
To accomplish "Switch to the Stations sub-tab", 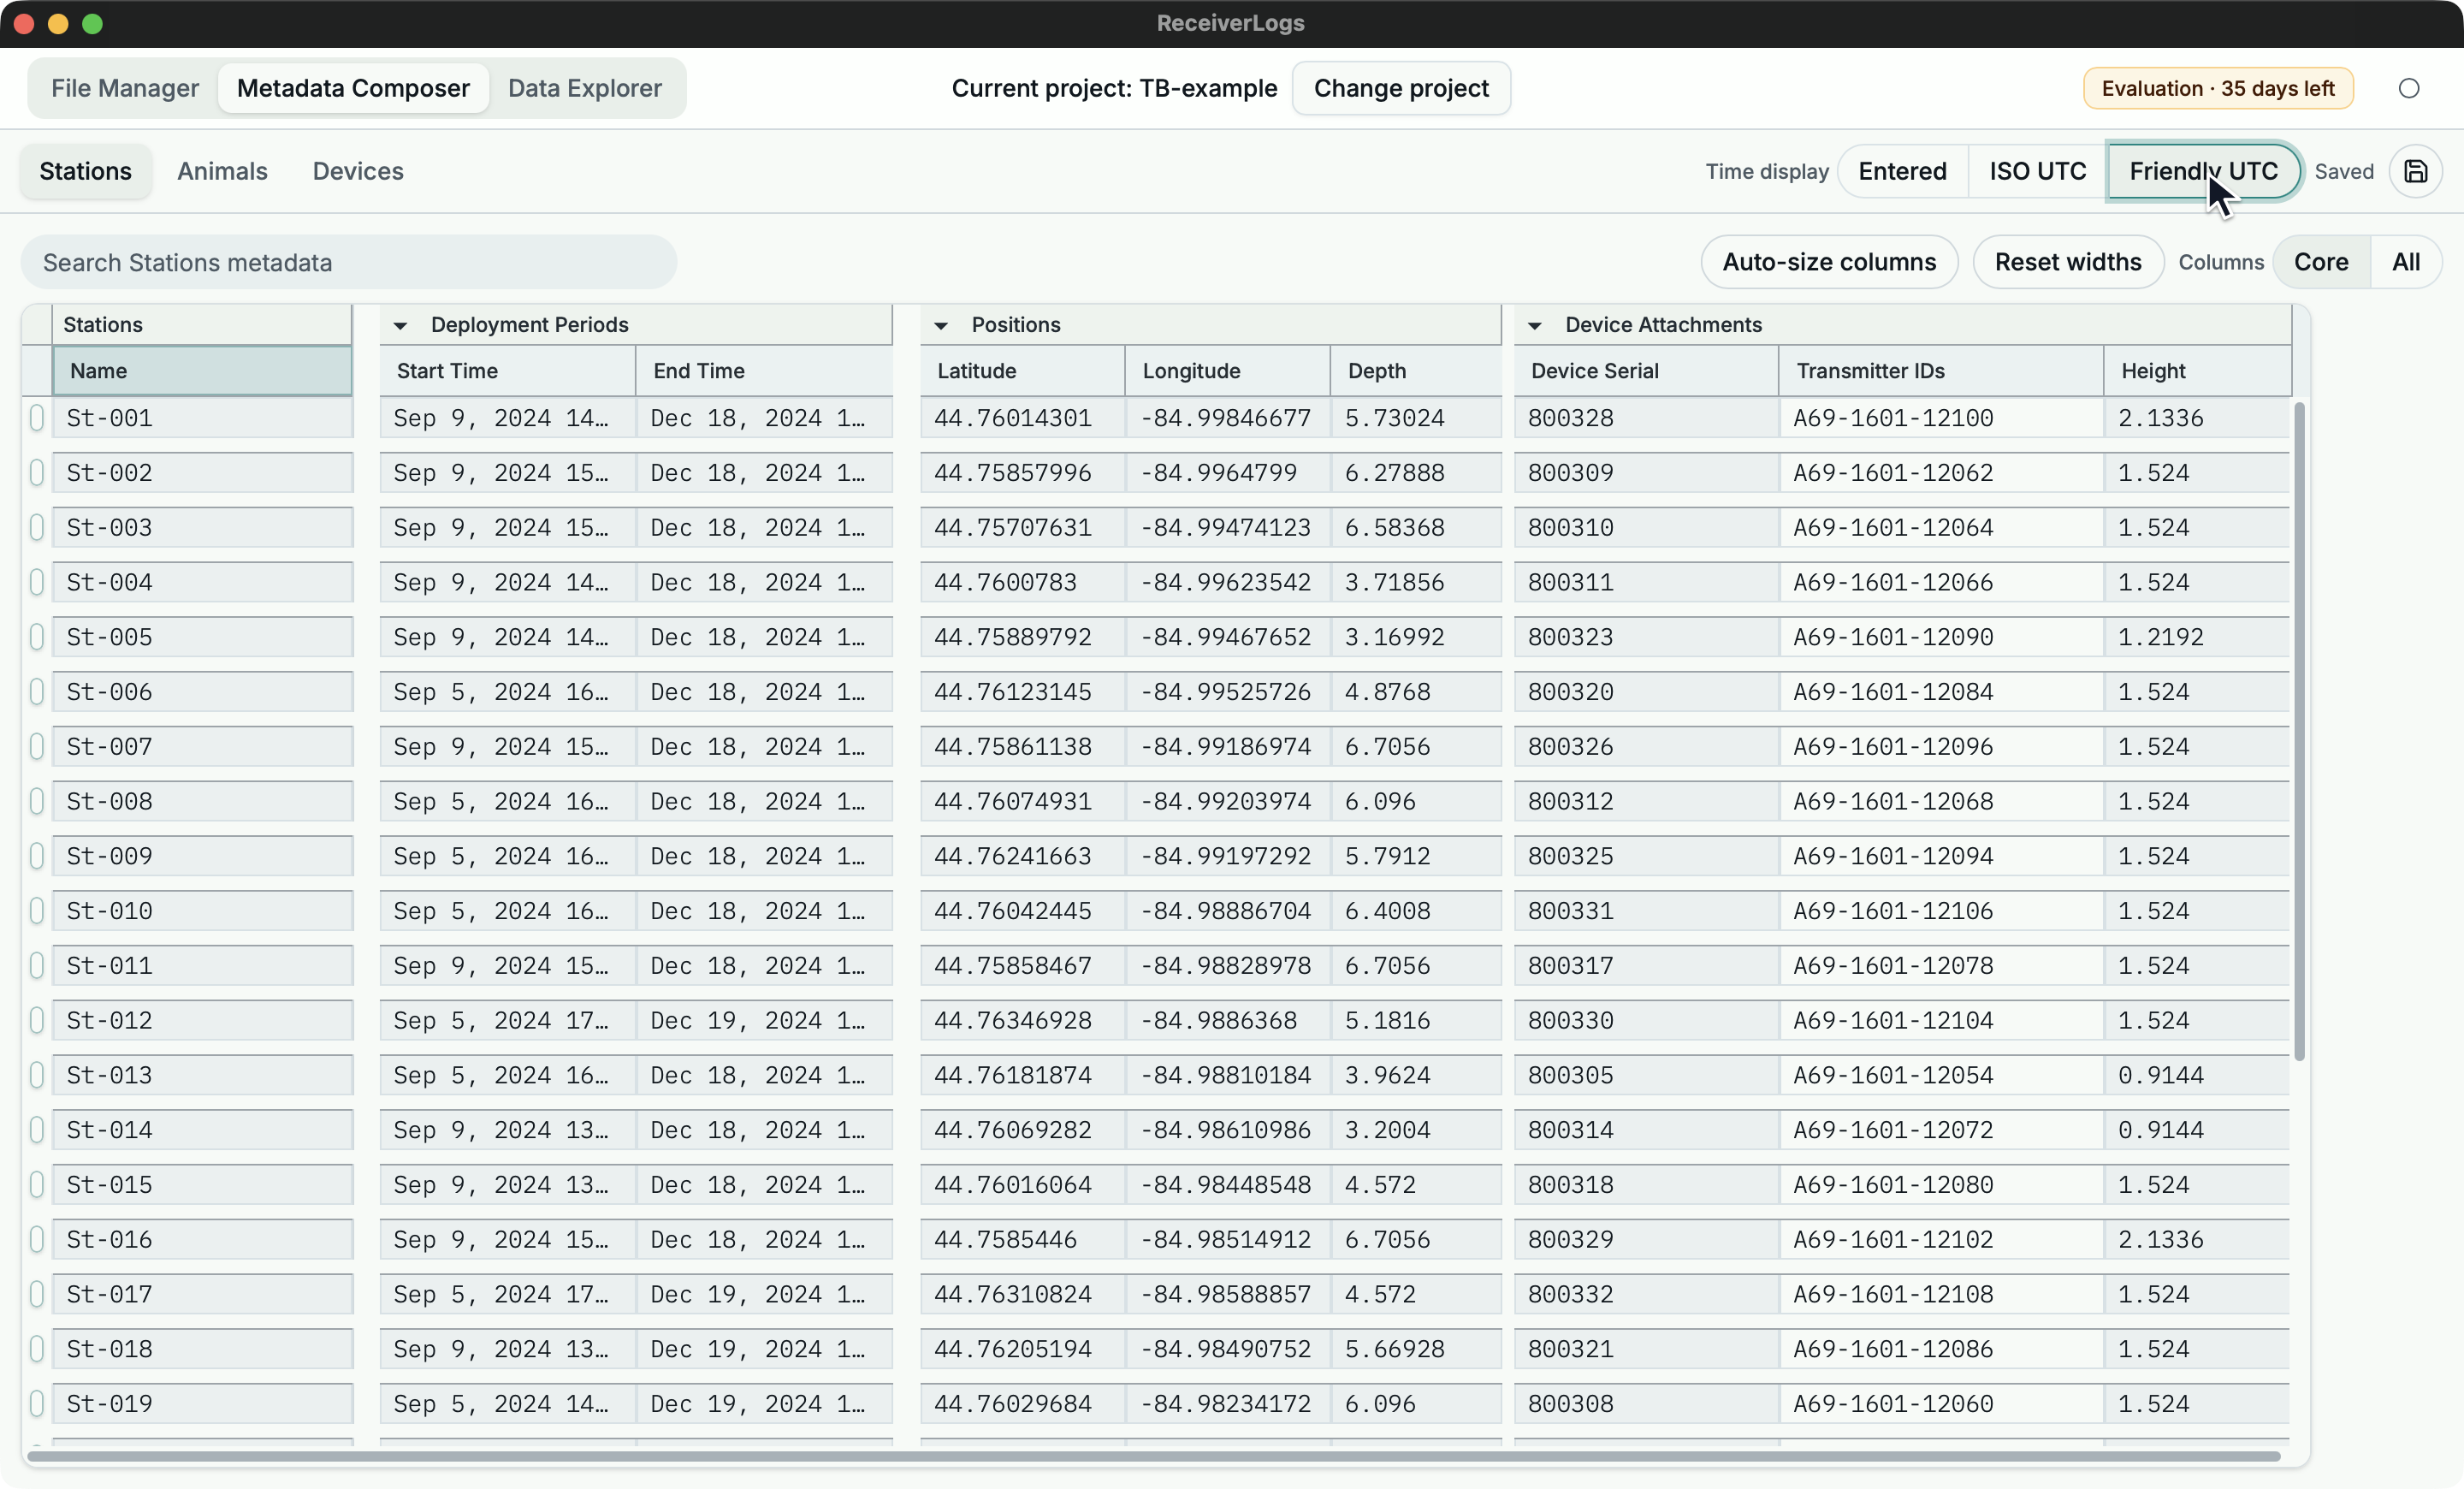I will tap(86, 171).
